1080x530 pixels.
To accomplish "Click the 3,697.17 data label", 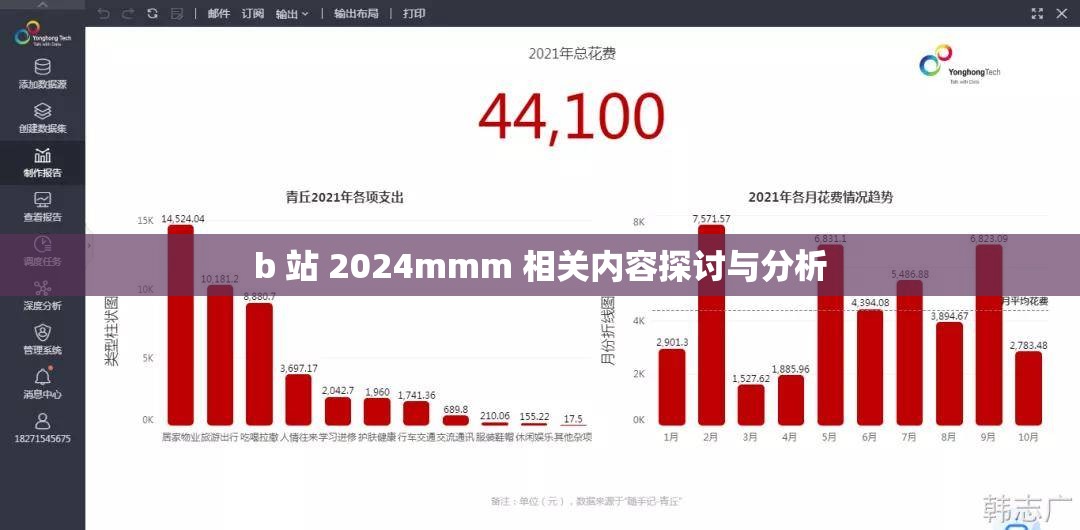I will pos(299,369).
